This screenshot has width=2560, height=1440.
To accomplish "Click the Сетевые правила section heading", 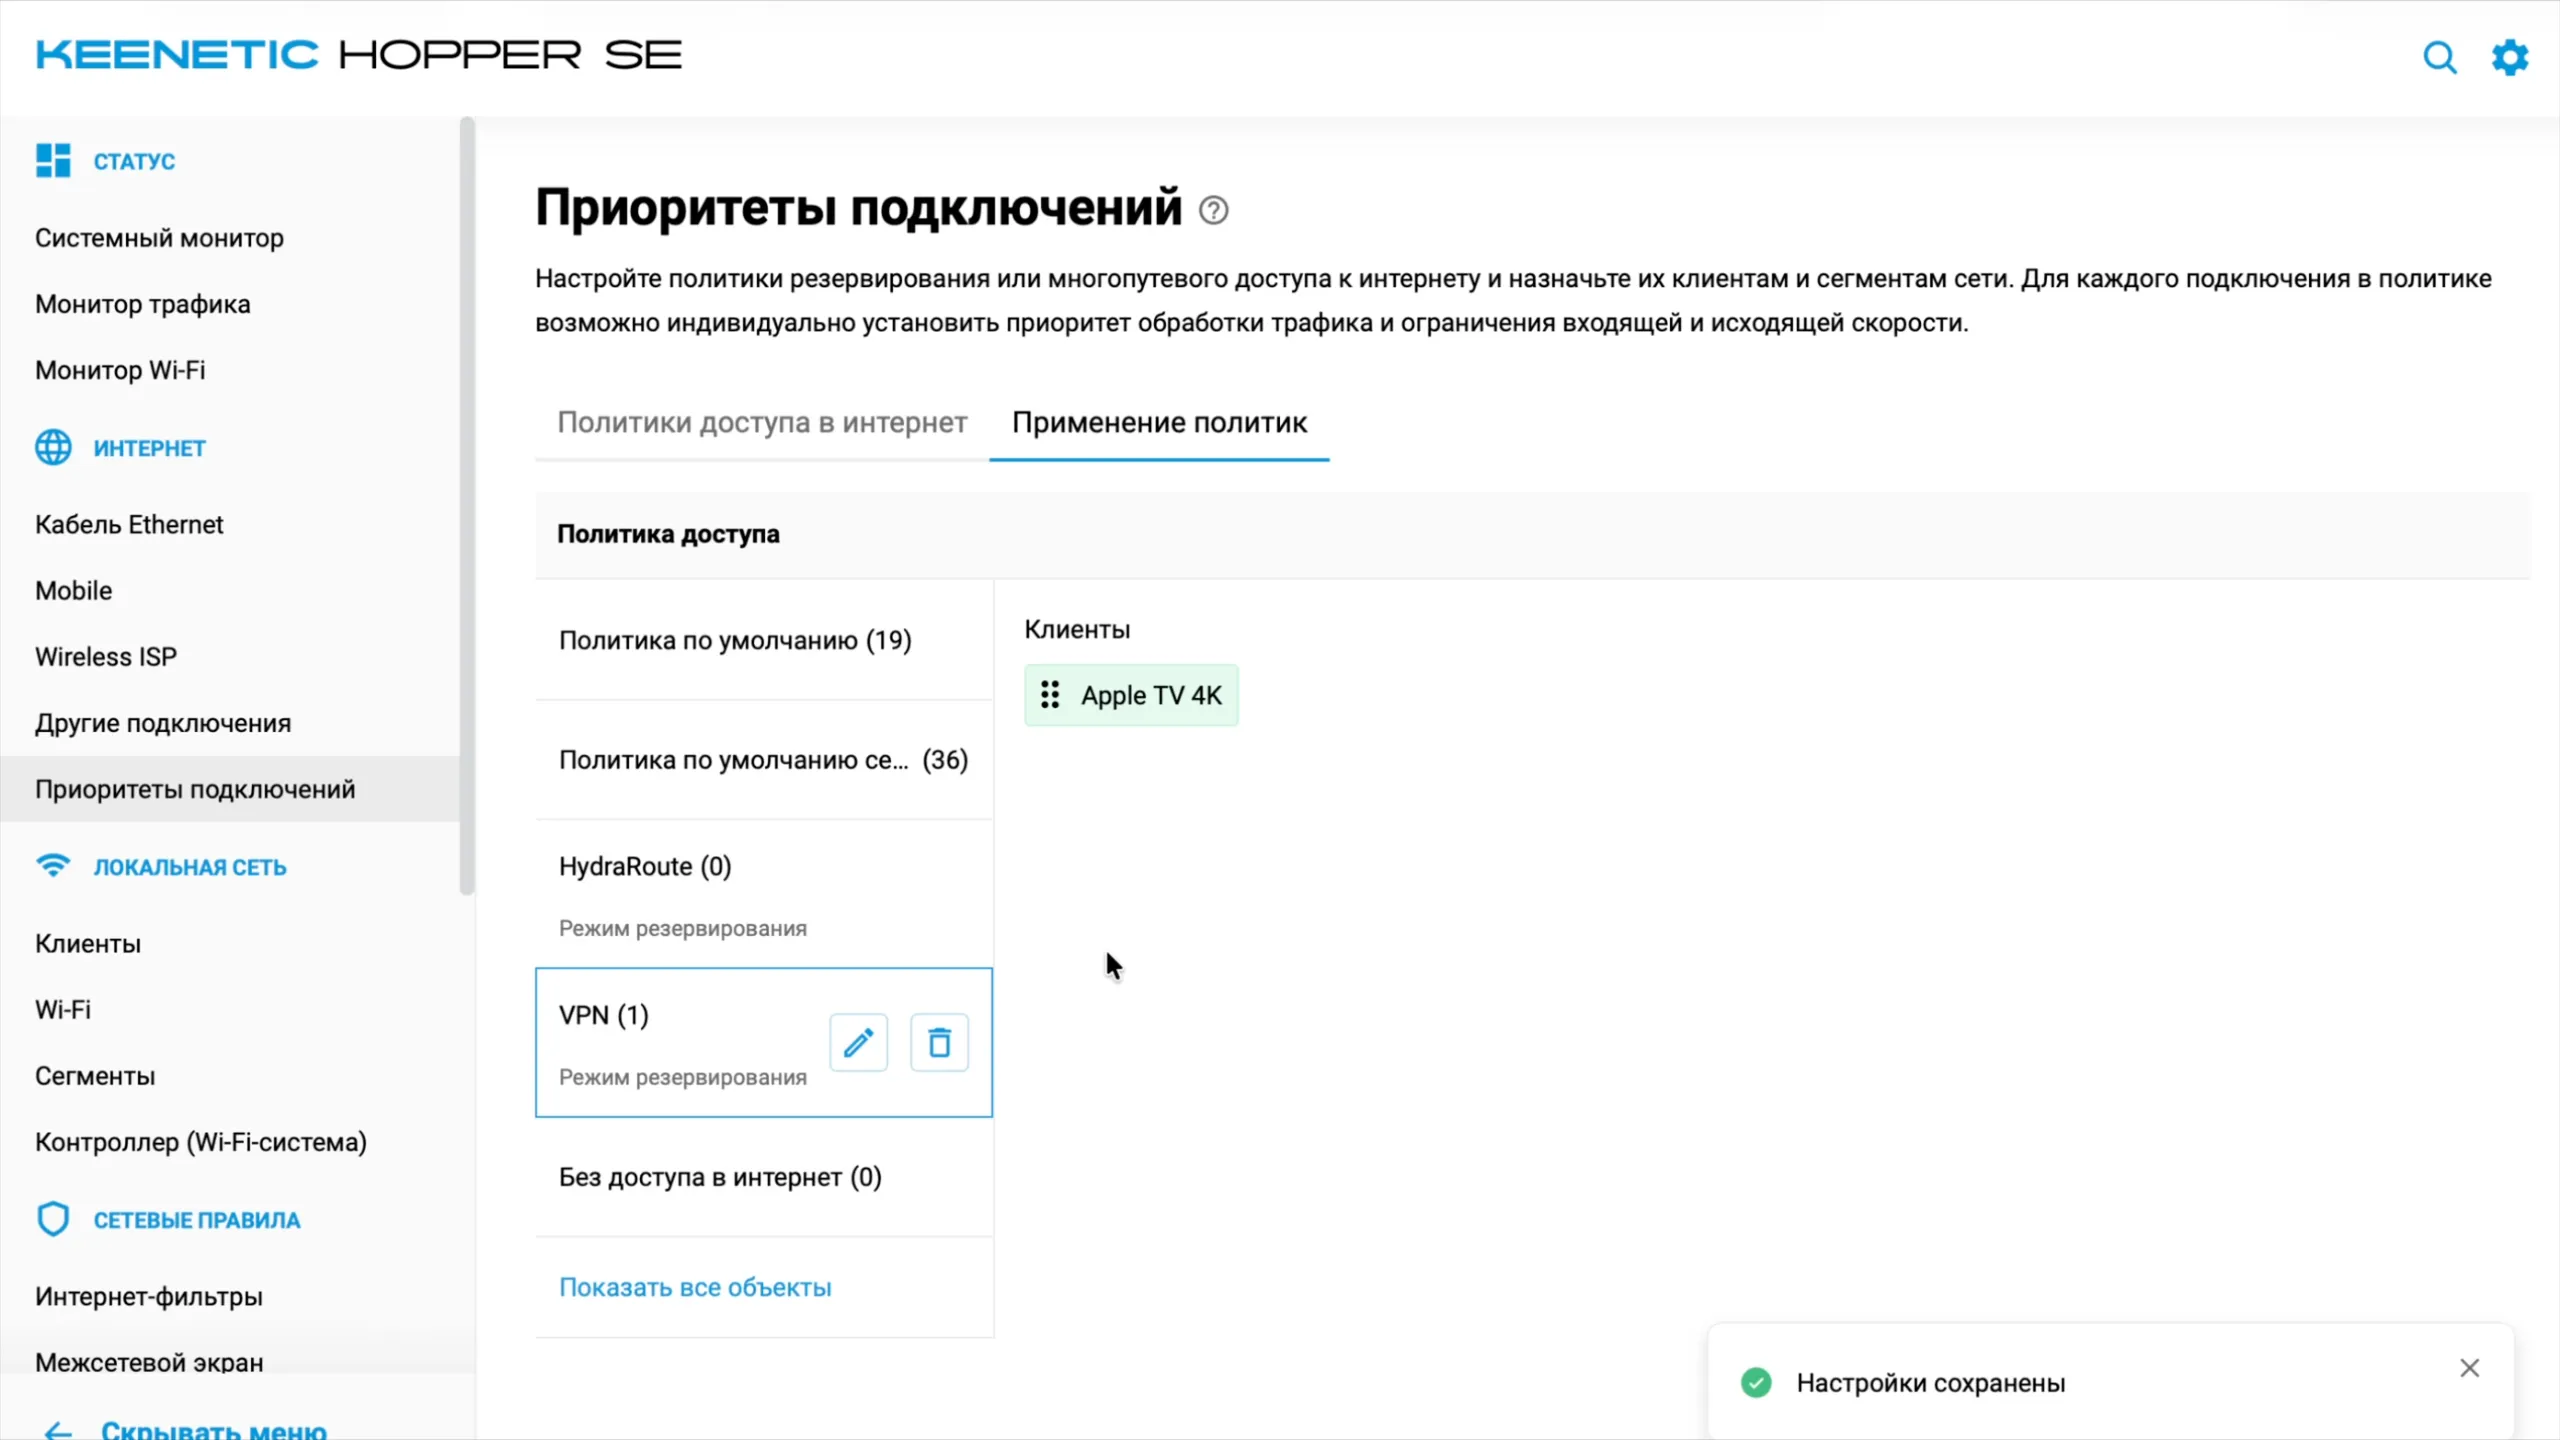I will [x=197, y=1220].
